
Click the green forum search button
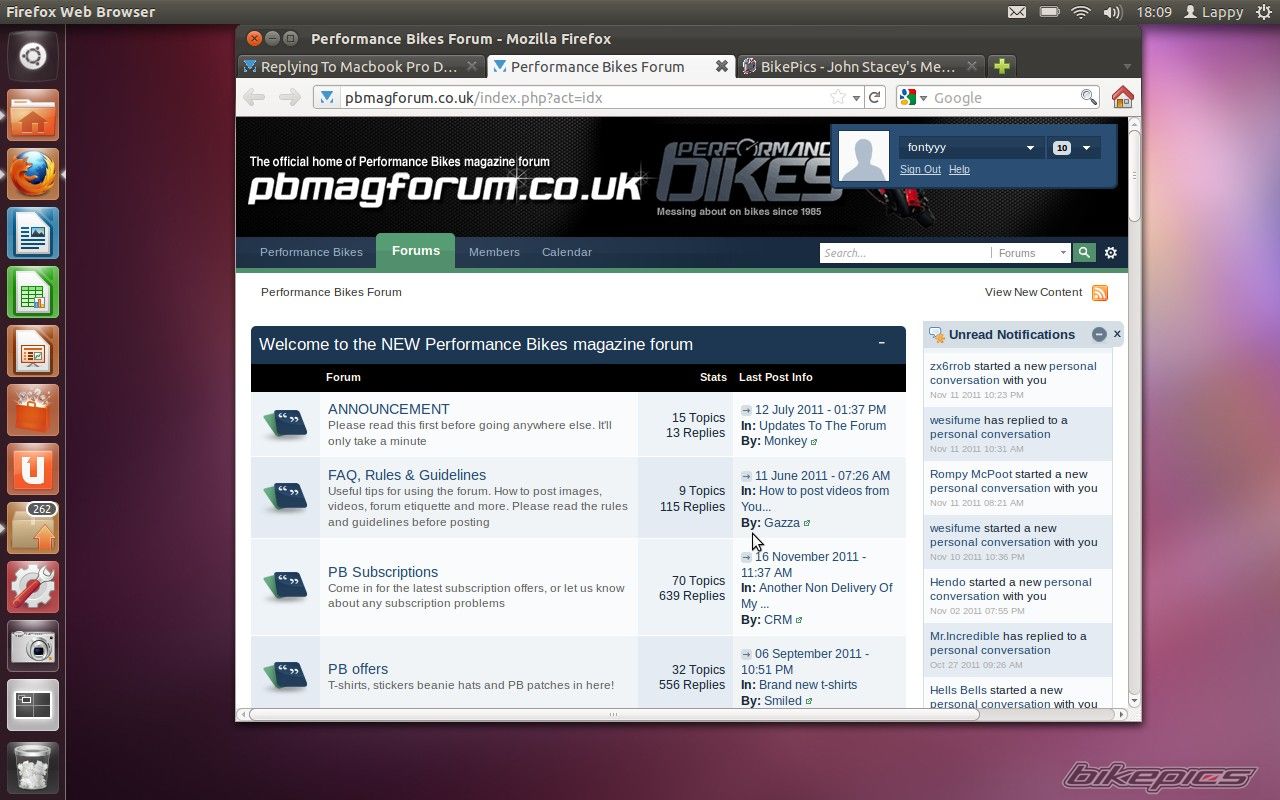pos(1084,253)
